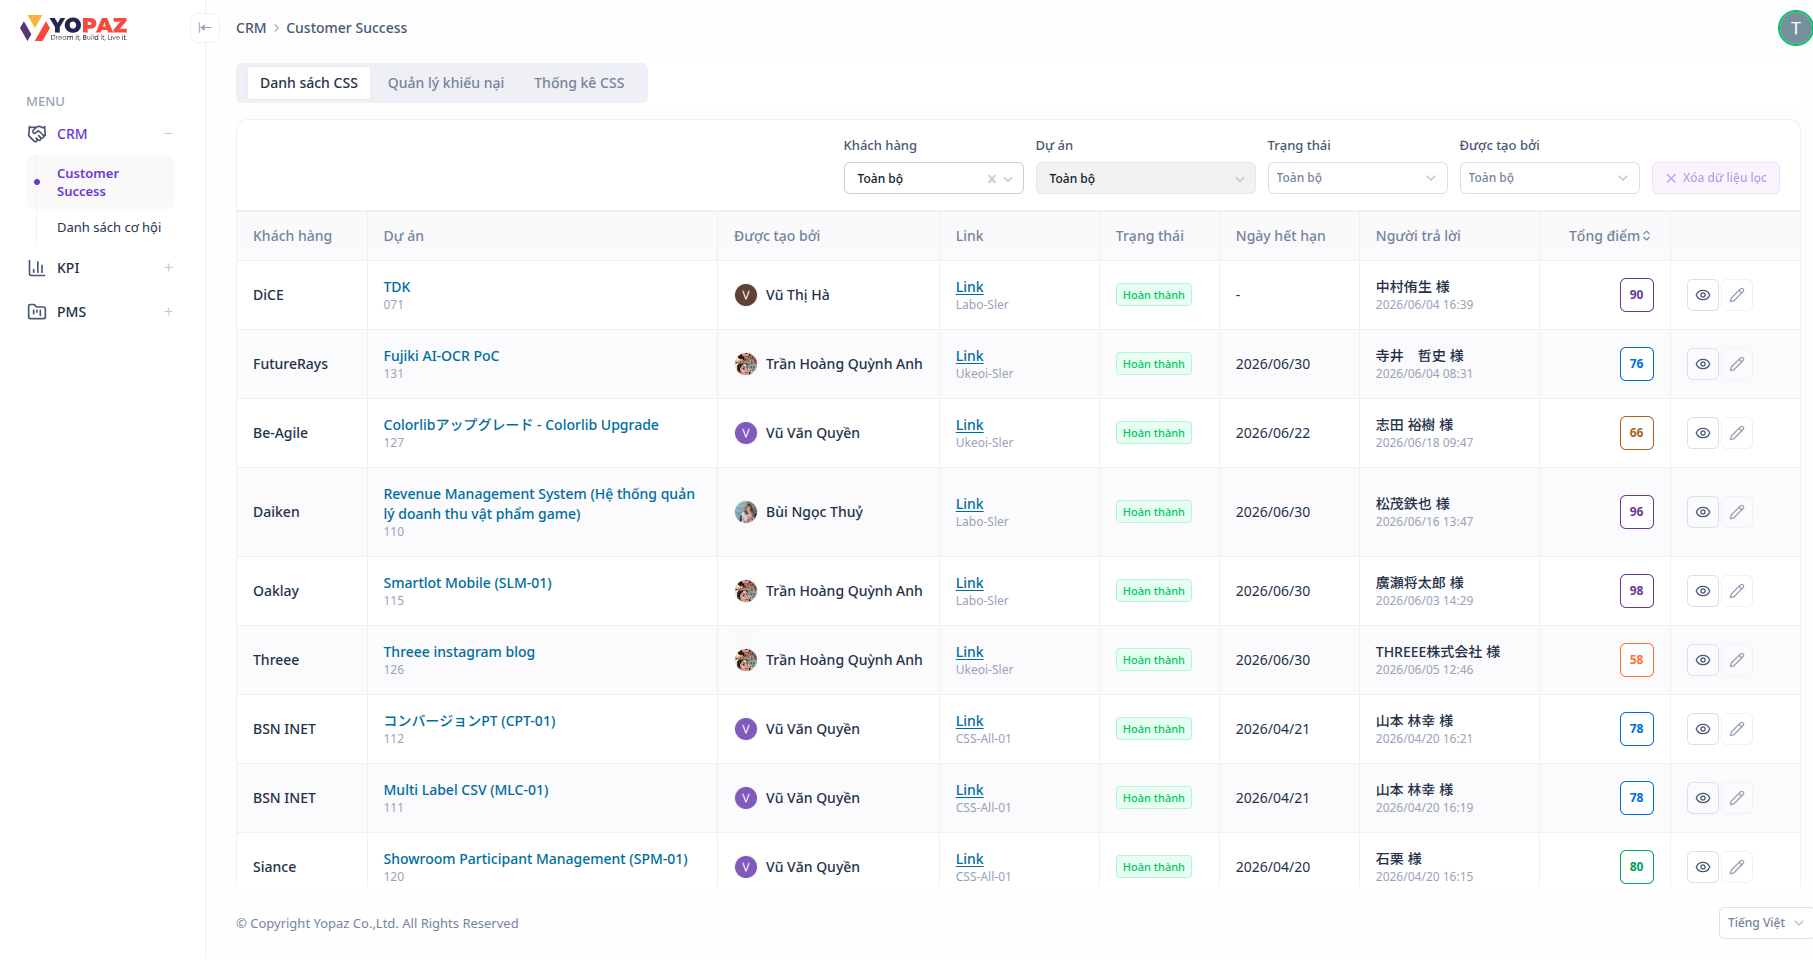Viewport: 1813px width, 962px height.
Task: Select Customer Success in the sidebar
Action: click(100, 182)
